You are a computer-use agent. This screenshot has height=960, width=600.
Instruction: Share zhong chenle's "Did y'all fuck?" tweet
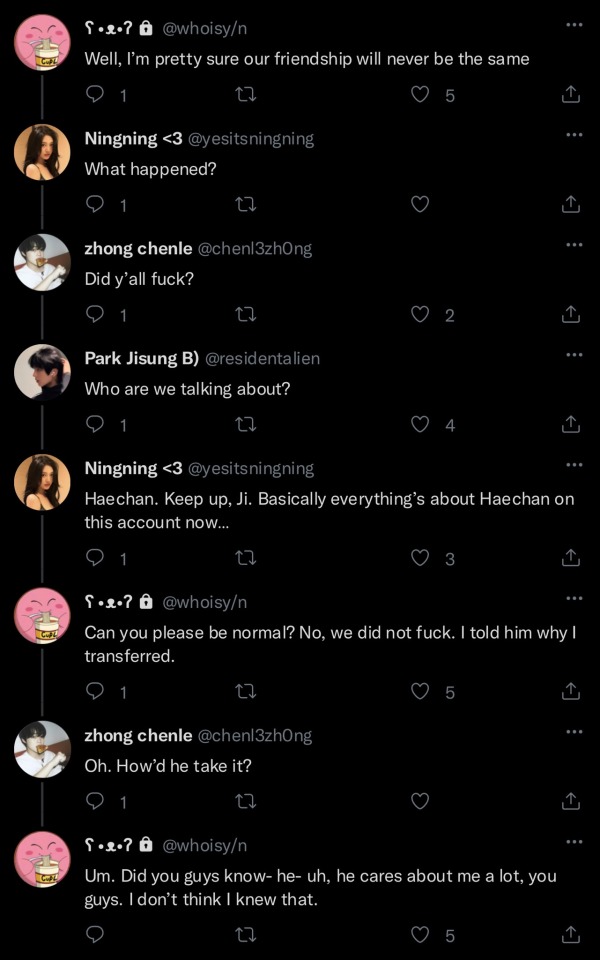pyautogui.click(x=570, y=314)
